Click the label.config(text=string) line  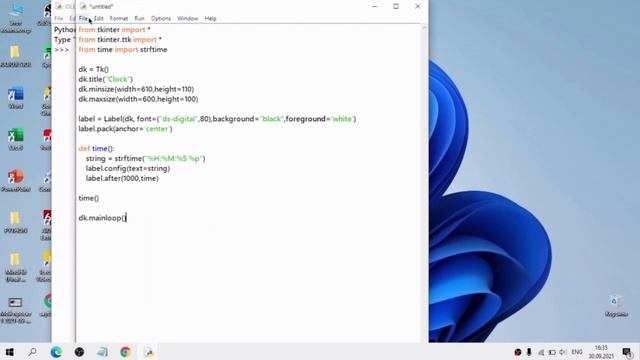coord(128,169)
